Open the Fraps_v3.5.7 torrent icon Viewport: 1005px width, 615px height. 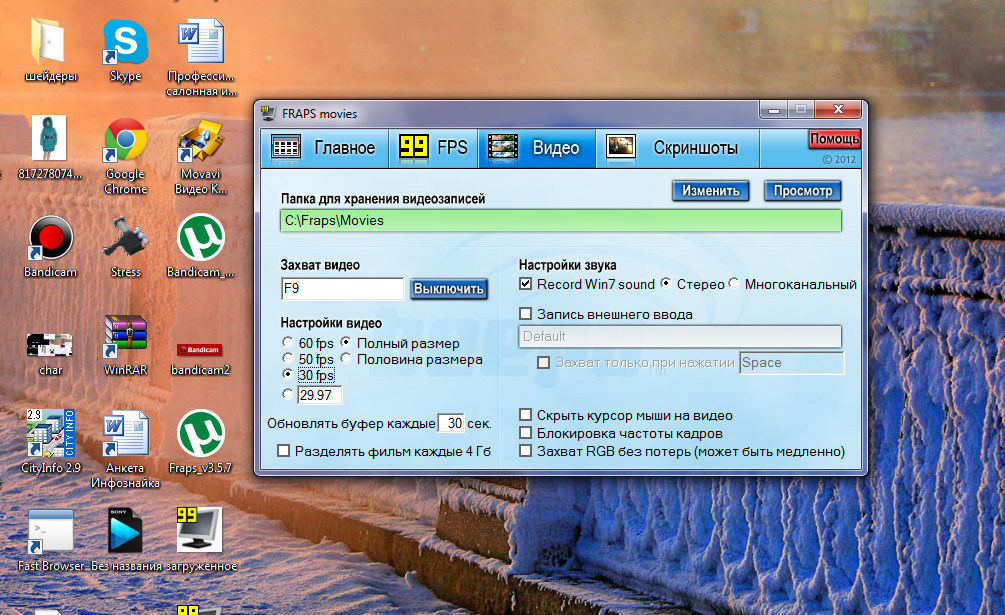(200, 435)
